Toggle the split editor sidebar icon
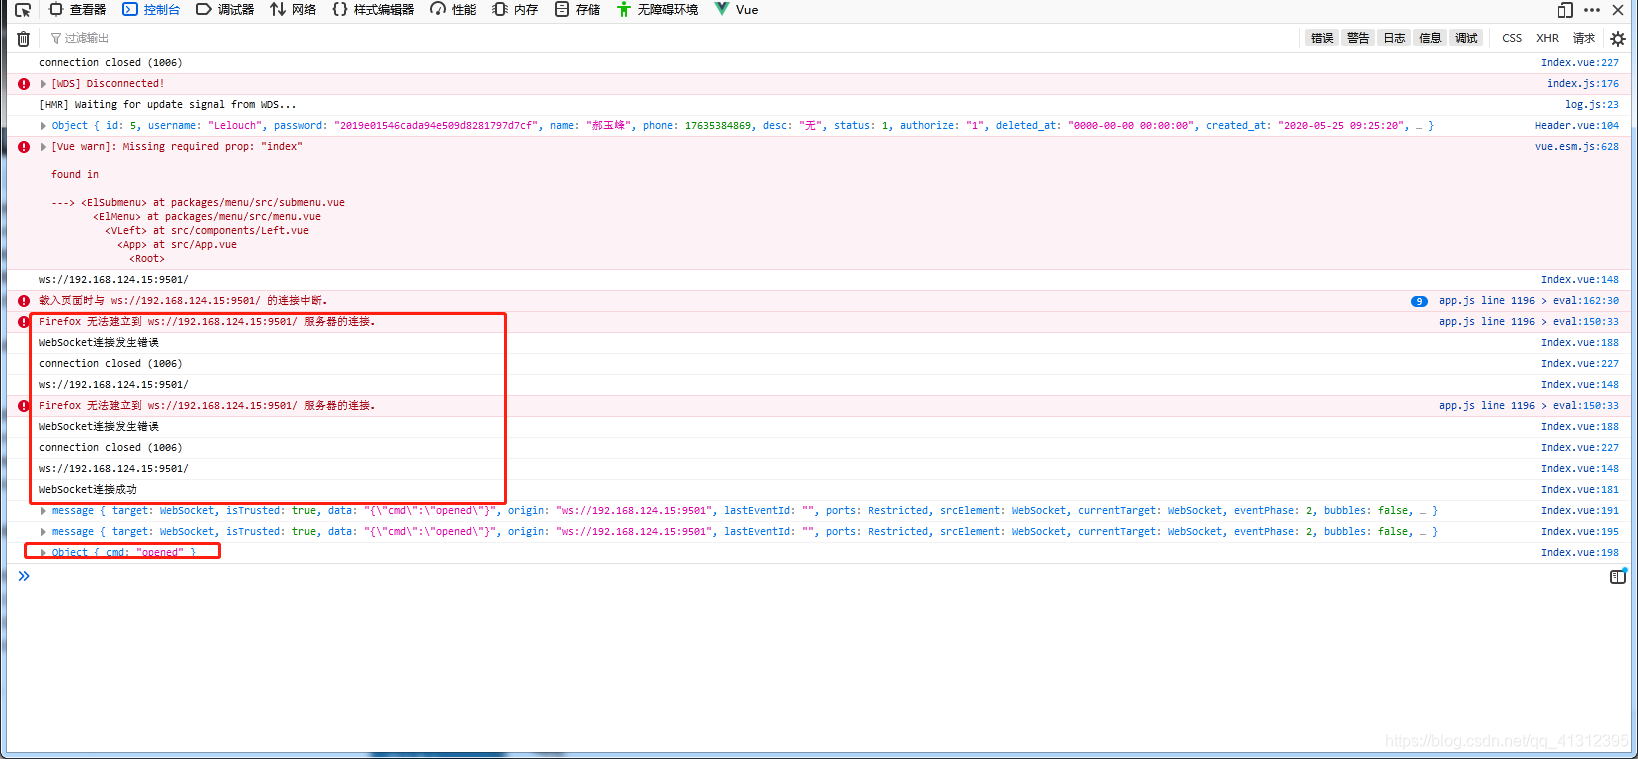Image resolution: width=1638 pixels, height=759 pixels. click(1617, 577)
